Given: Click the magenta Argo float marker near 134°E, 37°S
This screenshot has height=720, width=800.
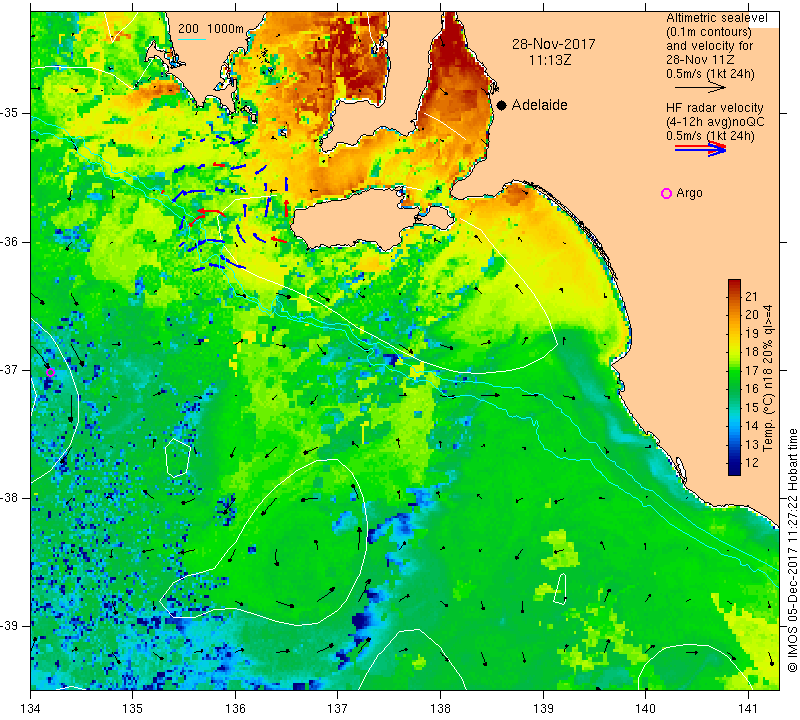Looking at the screenshot, I should click(50, 373).
